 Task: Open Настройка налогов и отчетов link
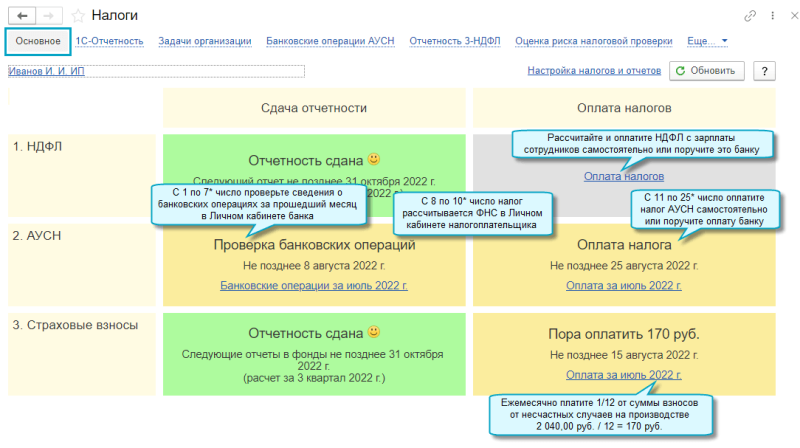pyautogui.click(x=594, y=70)
